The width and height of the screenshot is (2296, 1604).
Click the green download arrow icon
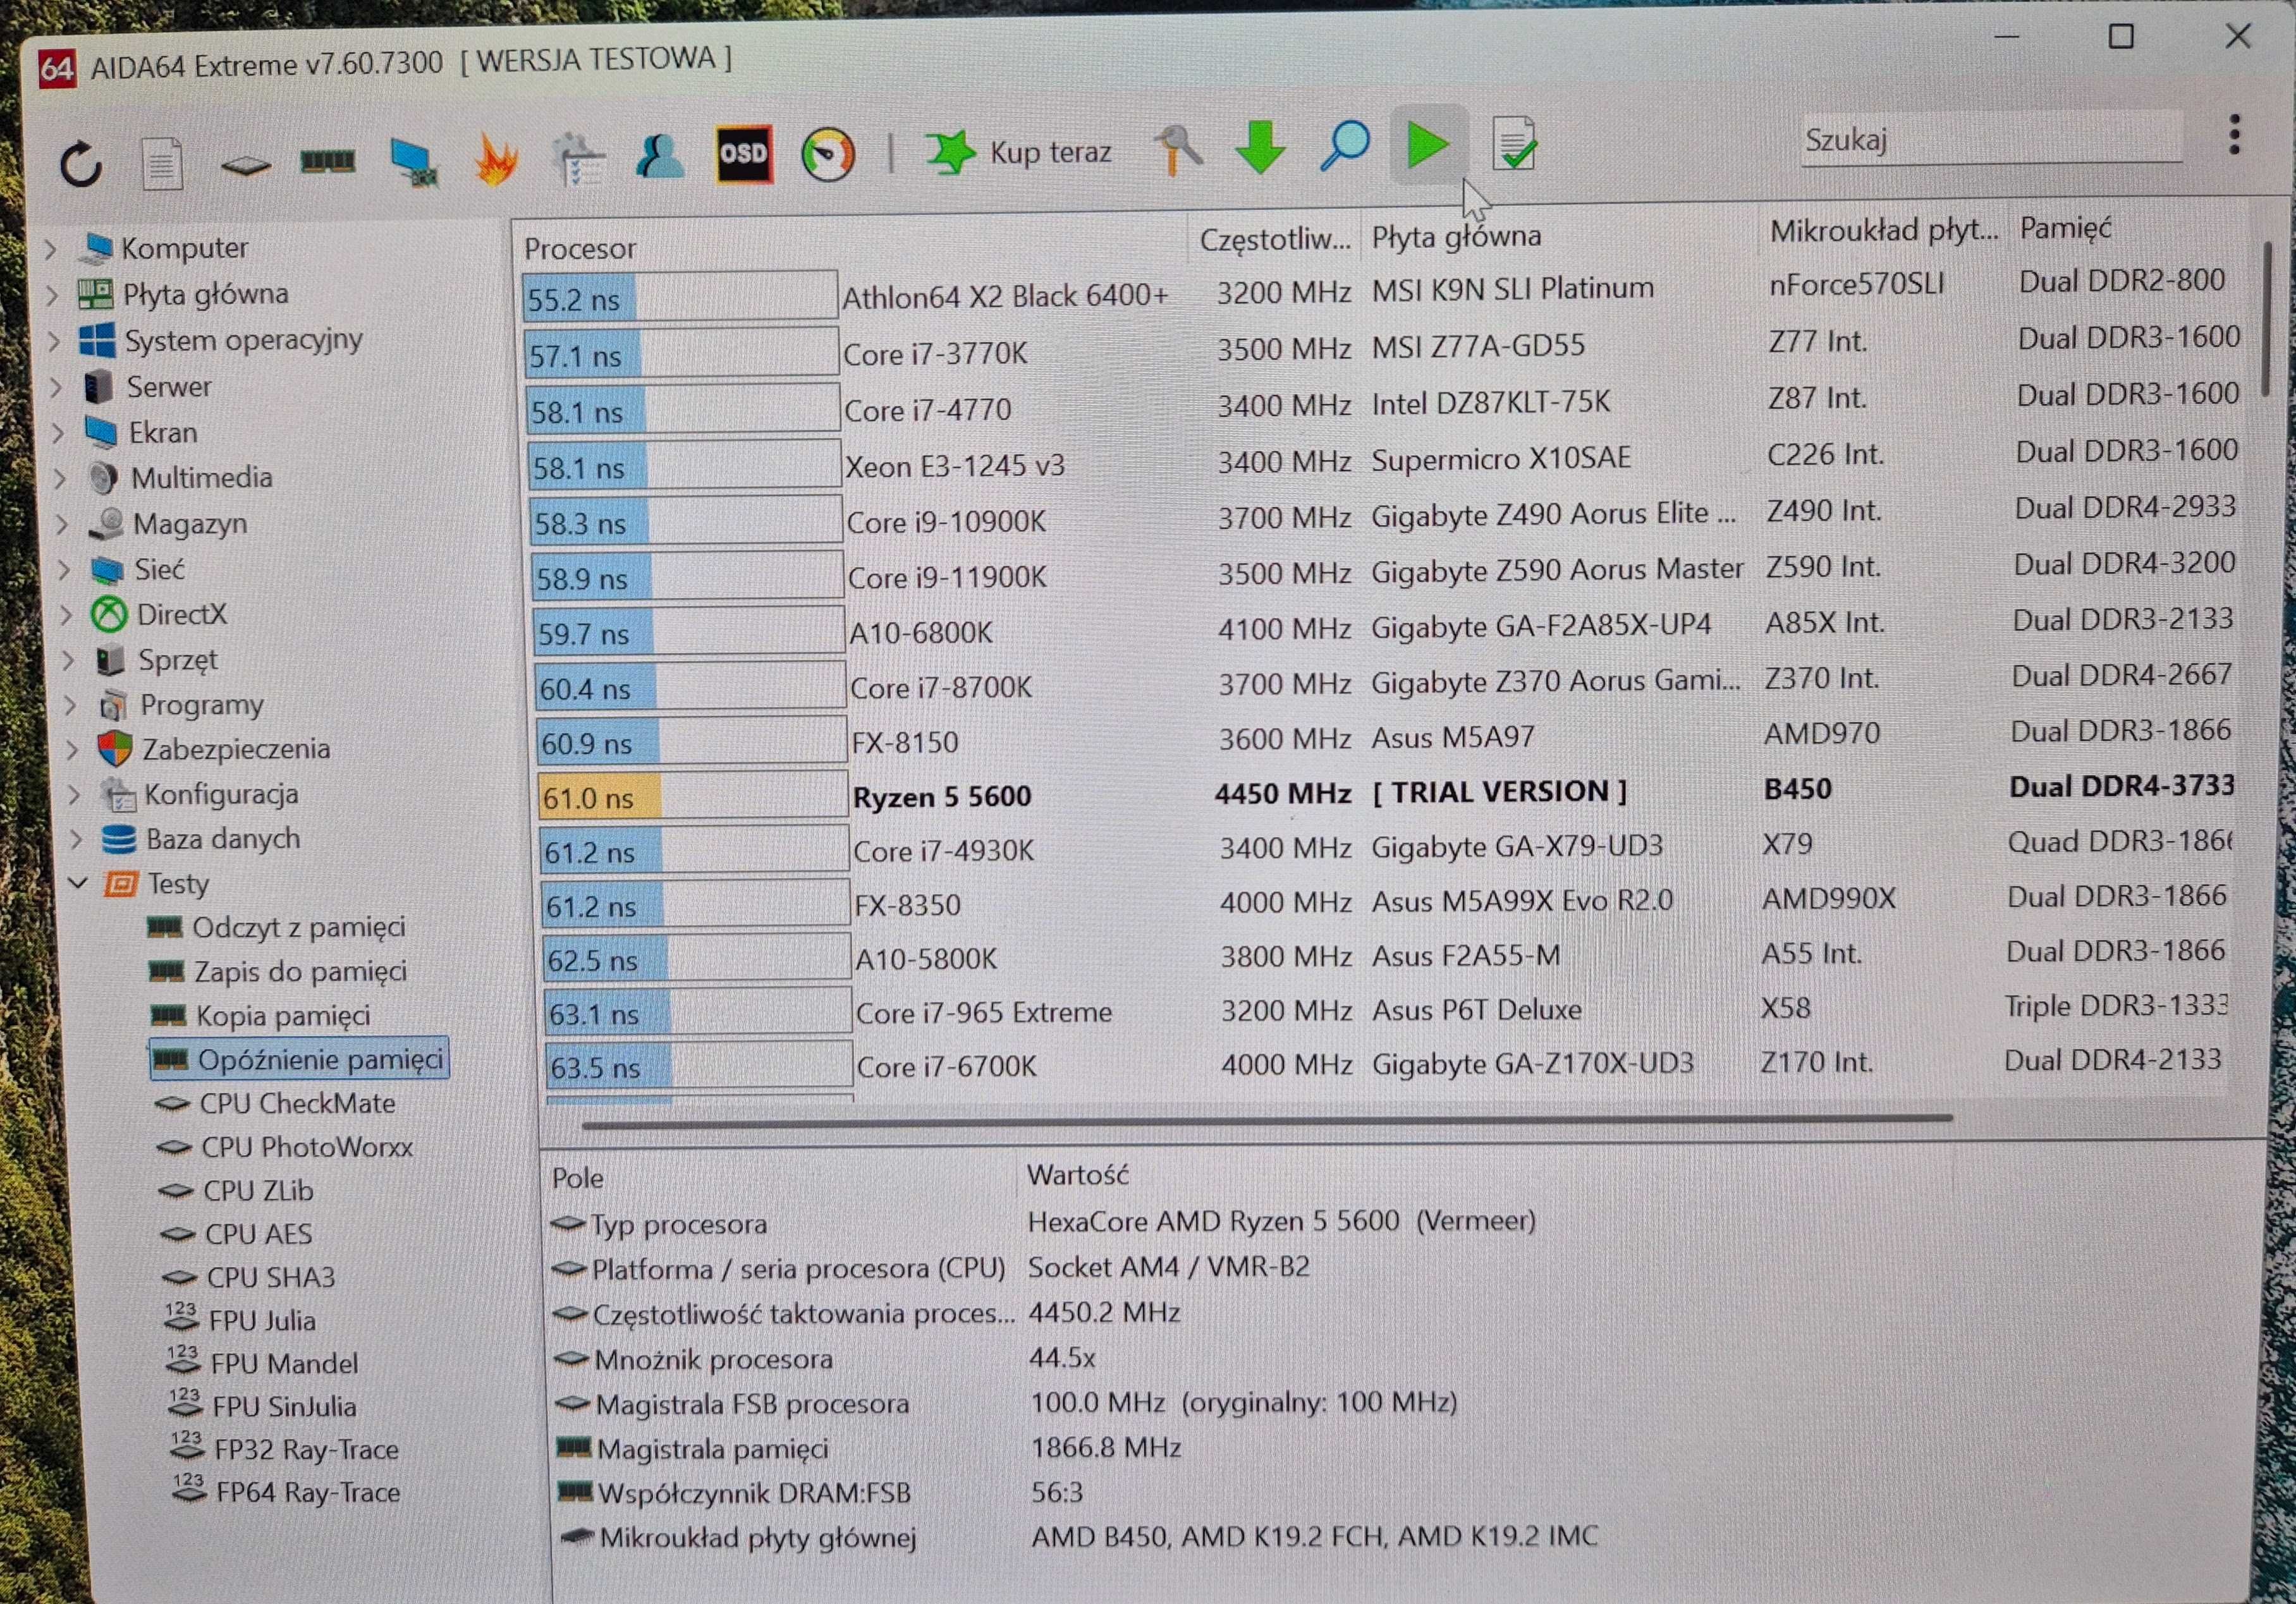tap(1260, 148)
